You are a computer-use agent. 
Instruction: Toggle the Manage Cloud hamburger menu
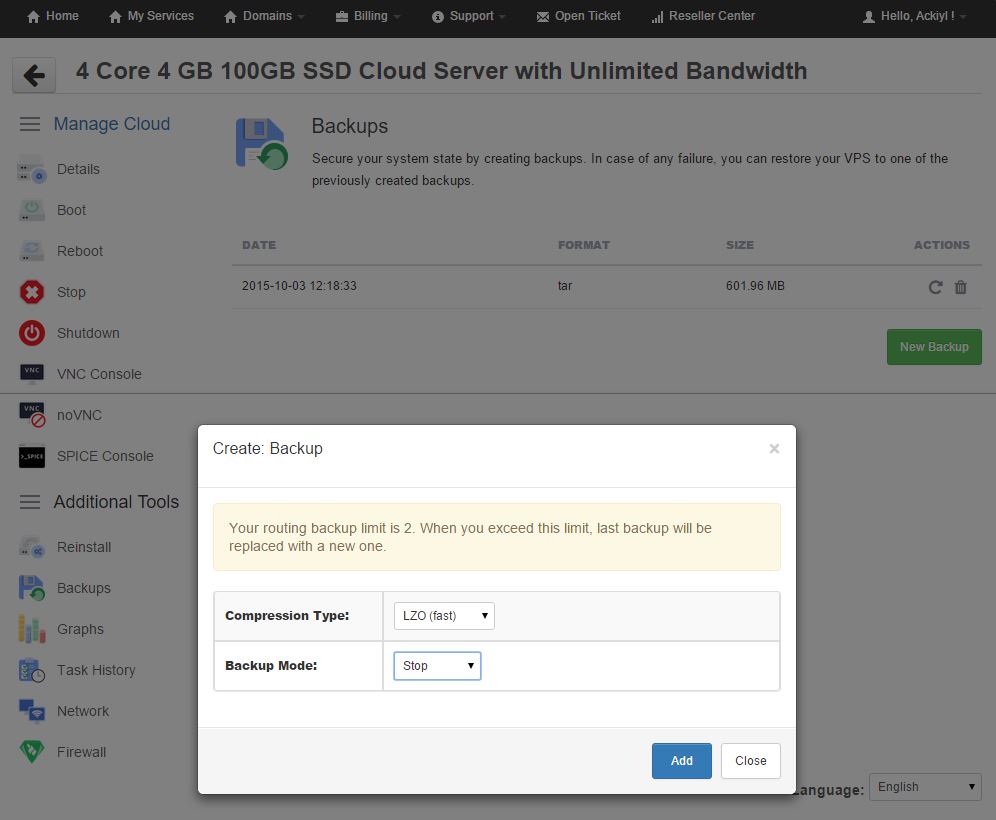point(30,124)
